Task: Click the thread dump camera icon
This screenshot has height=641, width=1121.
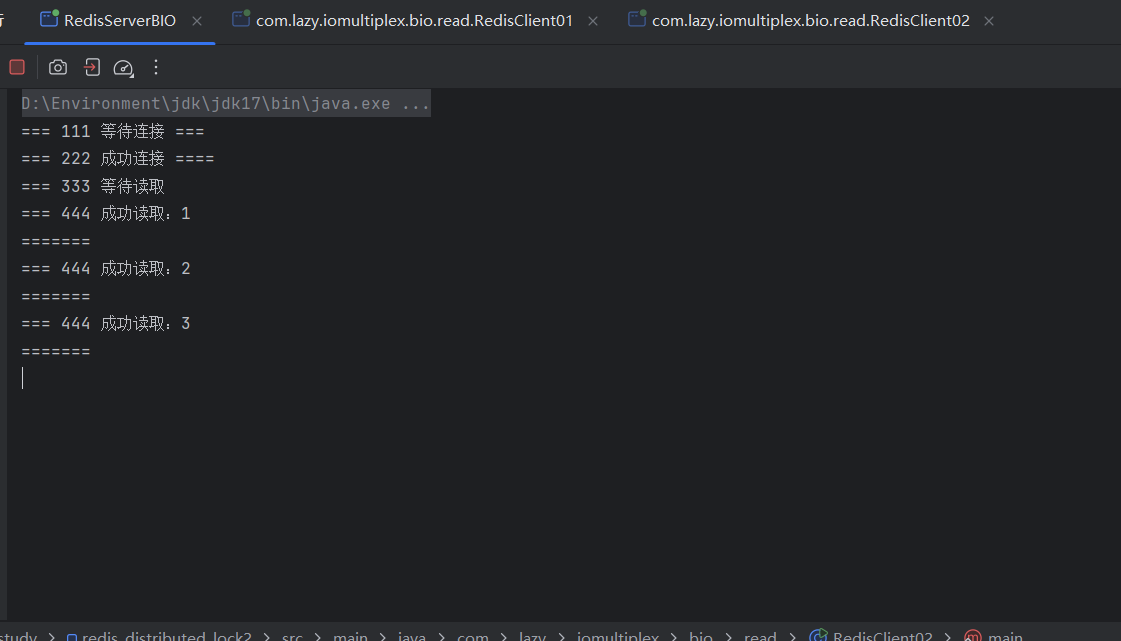Action: click(x=58, y=67)
